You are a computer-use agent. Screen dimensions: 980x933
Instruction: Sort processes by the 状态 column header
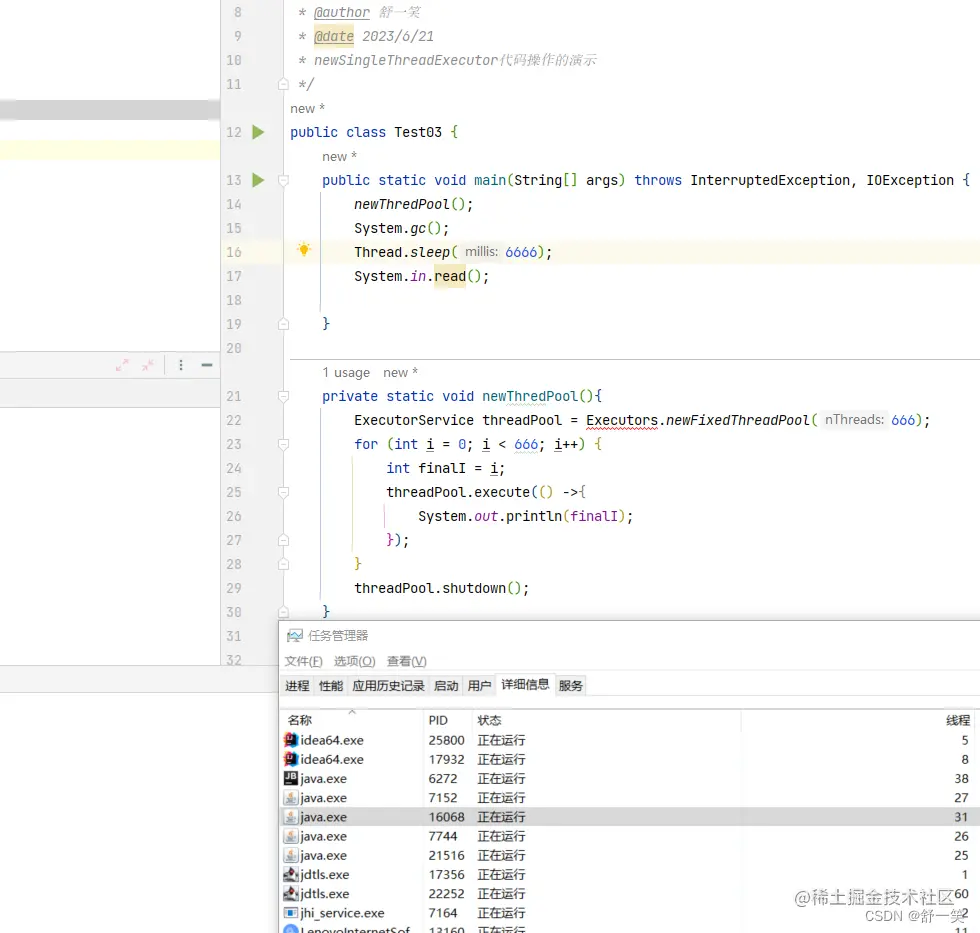(606, 720)
